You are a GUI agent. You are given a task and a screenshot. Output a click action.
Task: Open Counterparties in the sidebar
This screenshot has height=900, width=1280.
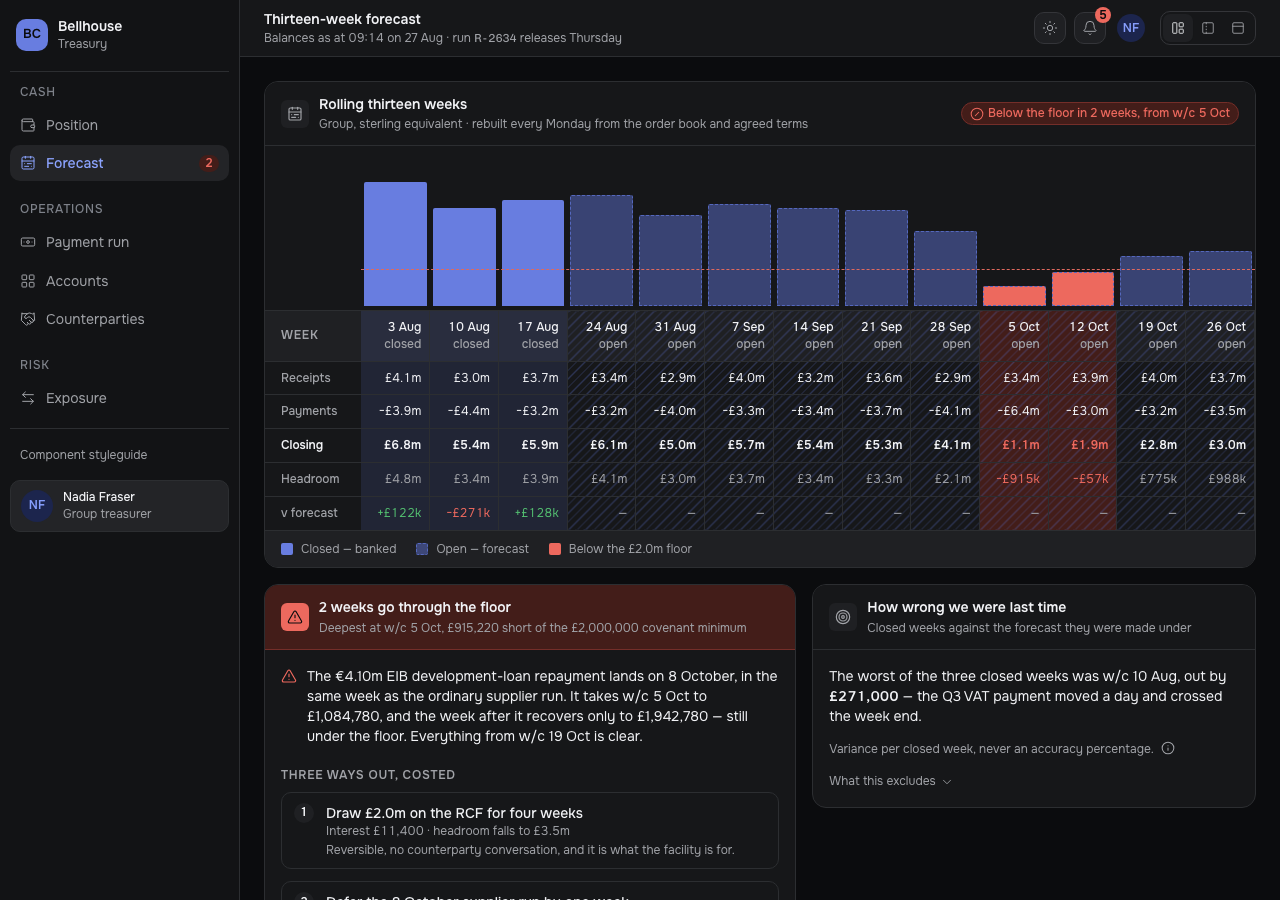119,319
